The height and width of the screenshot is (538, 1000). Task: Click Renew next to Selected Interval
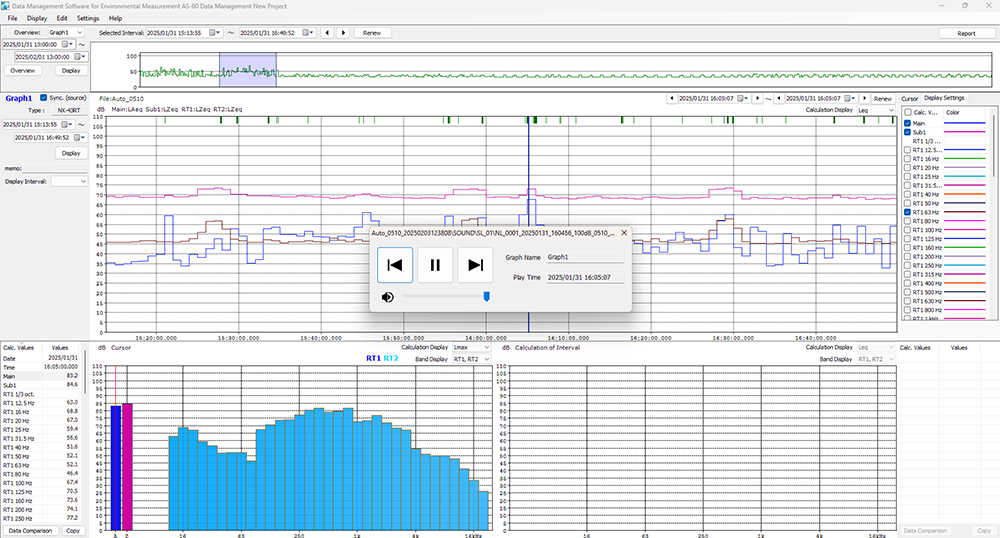(372, 33)
